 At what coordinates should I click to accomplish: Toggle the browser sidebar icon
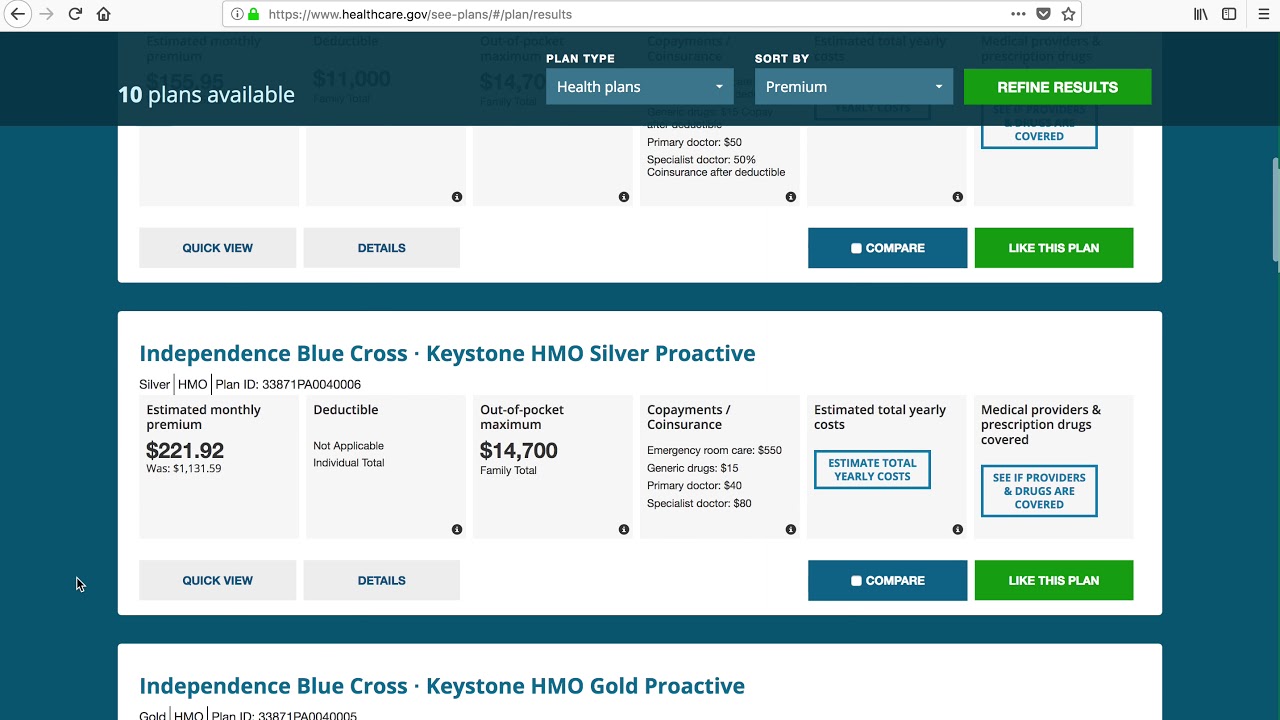(1229, 14)
